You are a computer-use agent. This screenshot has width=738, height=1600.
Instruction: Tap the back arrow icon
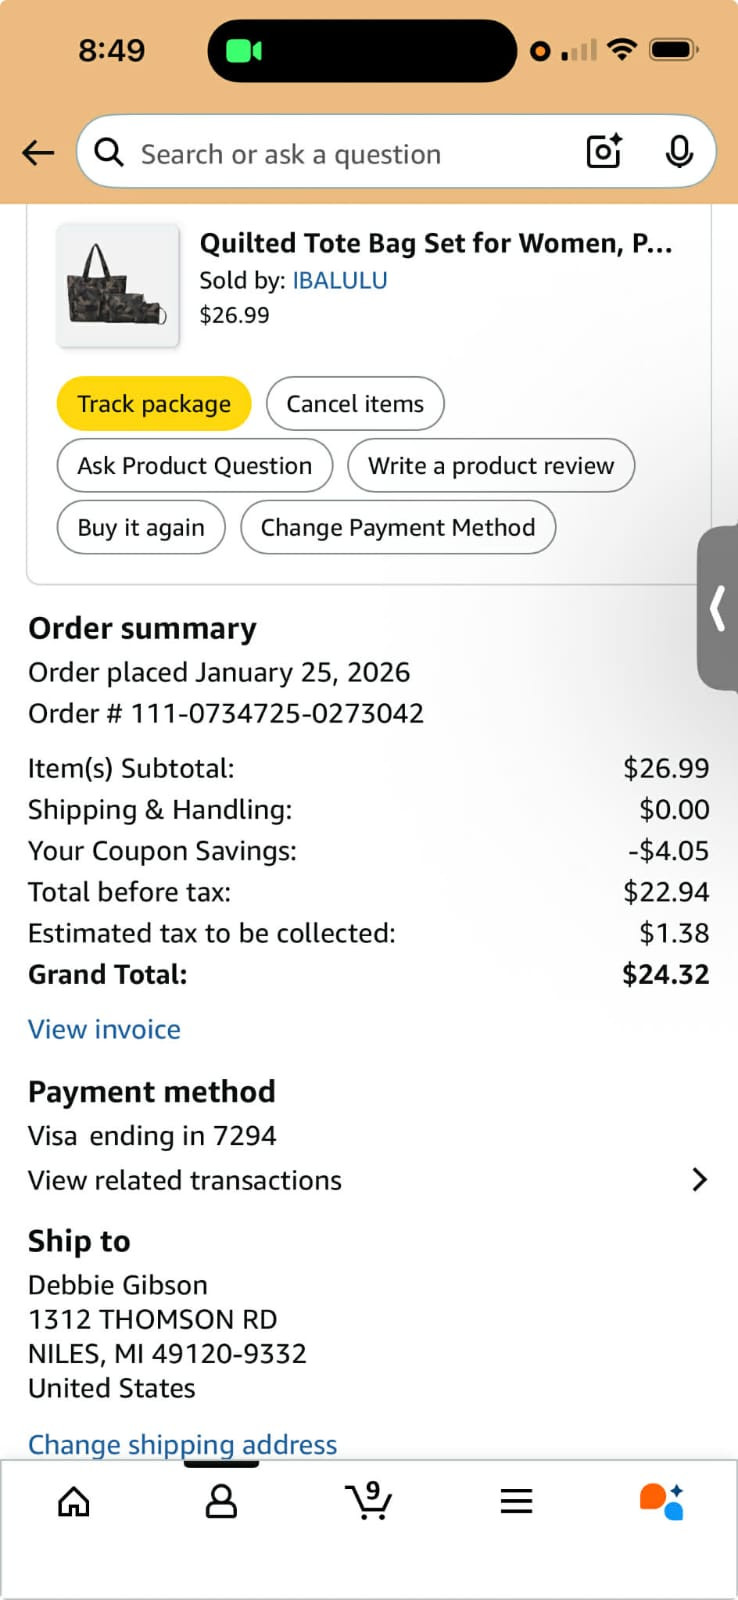coord(38,153)
